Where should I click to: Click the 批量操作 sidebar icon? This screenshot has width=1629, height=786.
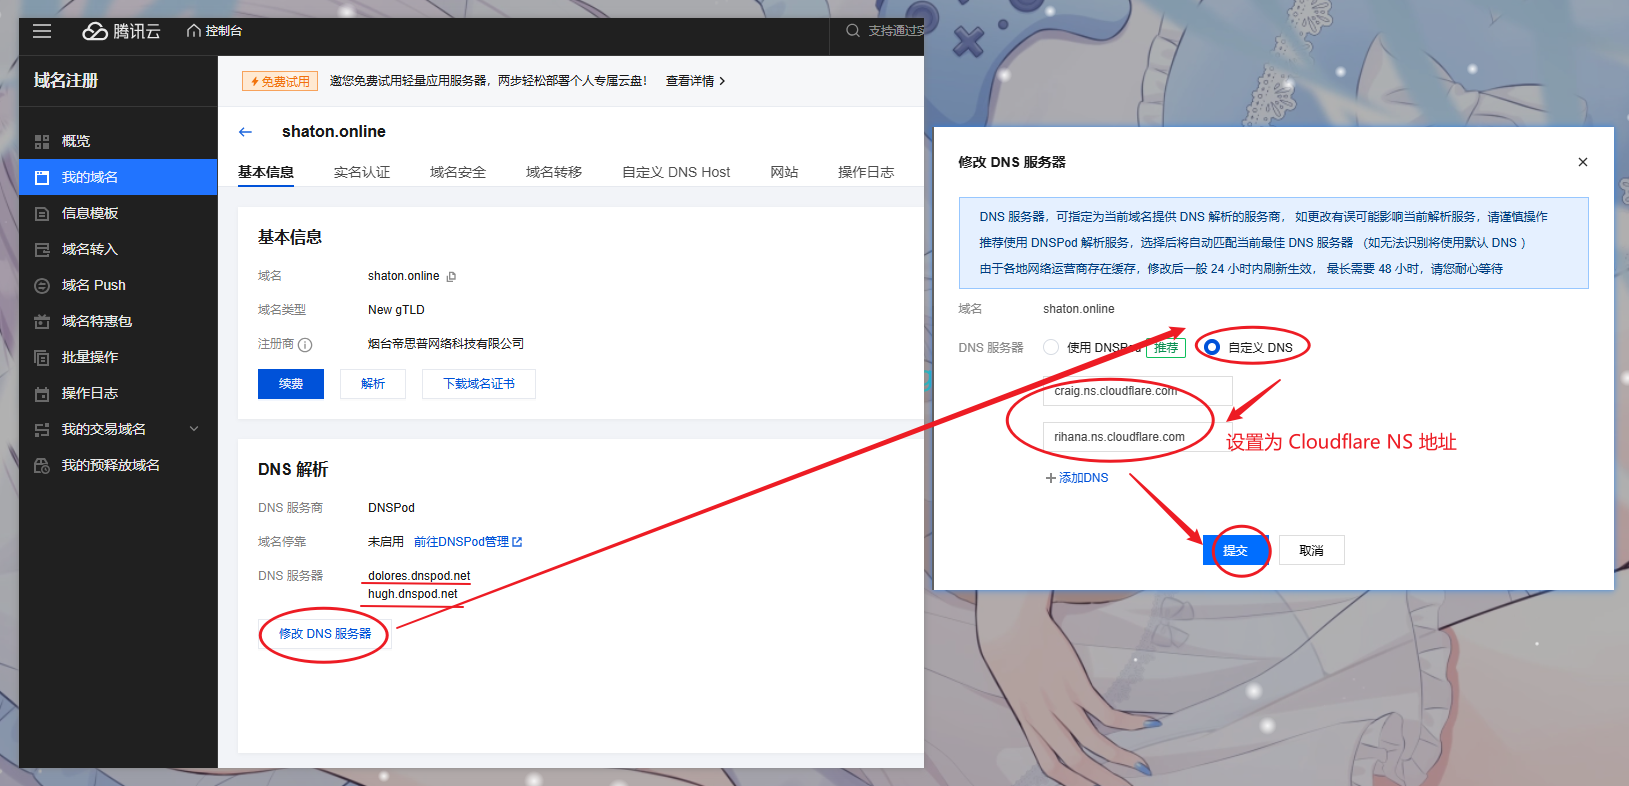click(x=42, y=357)
